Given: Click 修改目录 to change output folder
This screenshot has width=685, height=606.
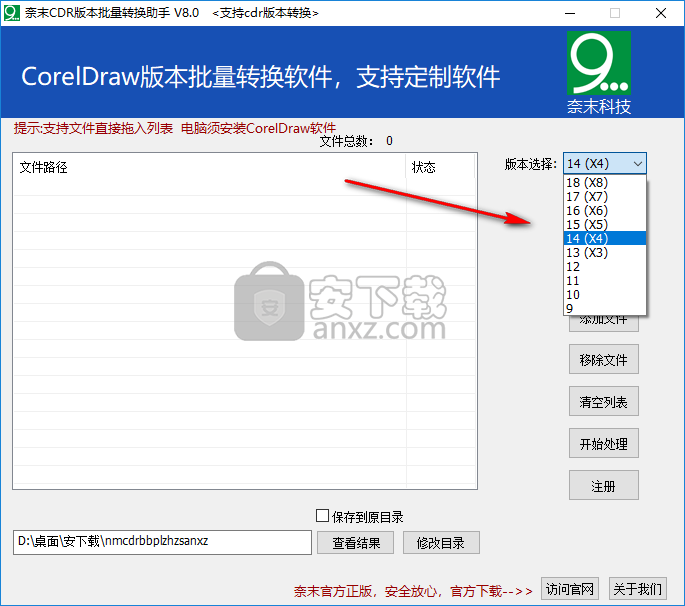Looking at the screenshot, I should tap(441, 542).
